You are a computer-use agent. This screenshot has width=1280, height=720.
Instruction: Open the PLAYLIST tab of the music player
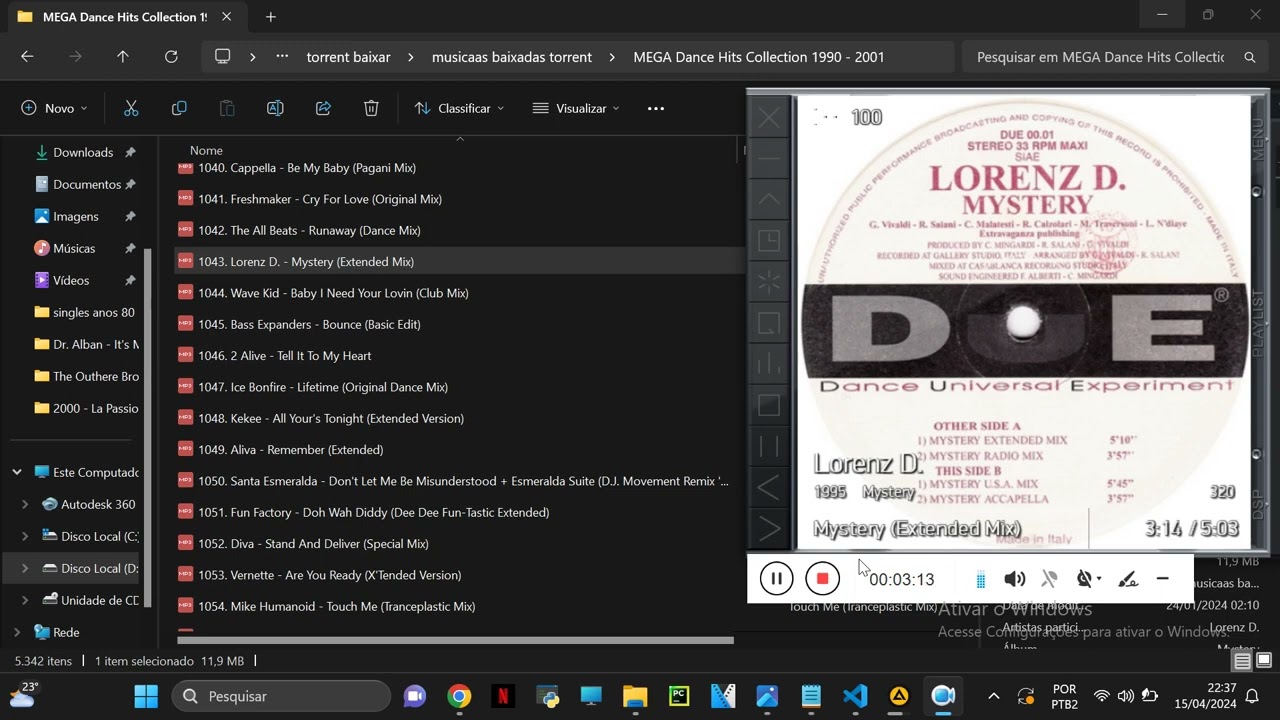pos(1258,324)
